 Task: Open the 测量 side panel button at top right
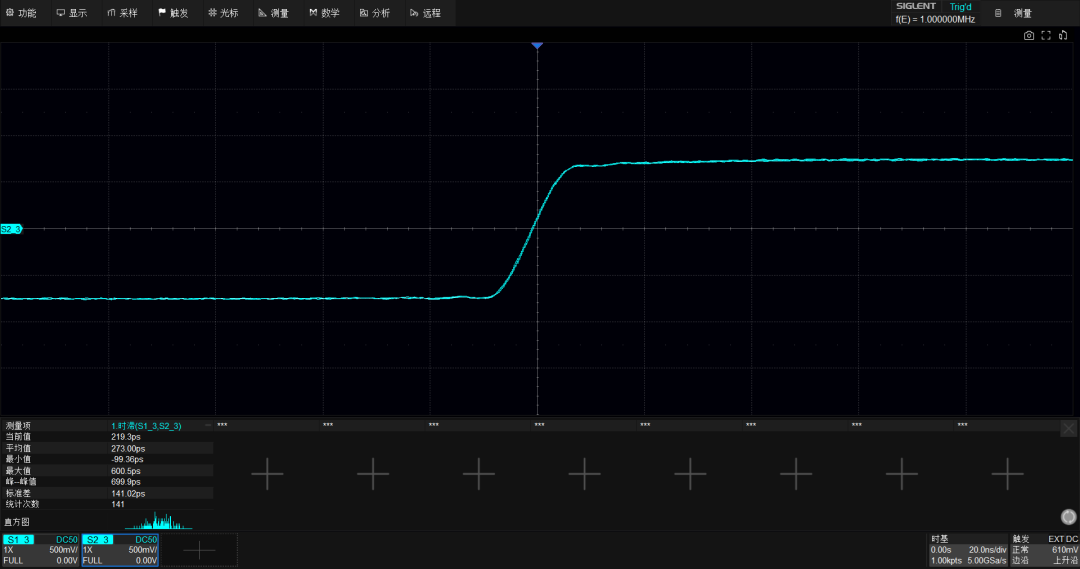(1022, 13)
